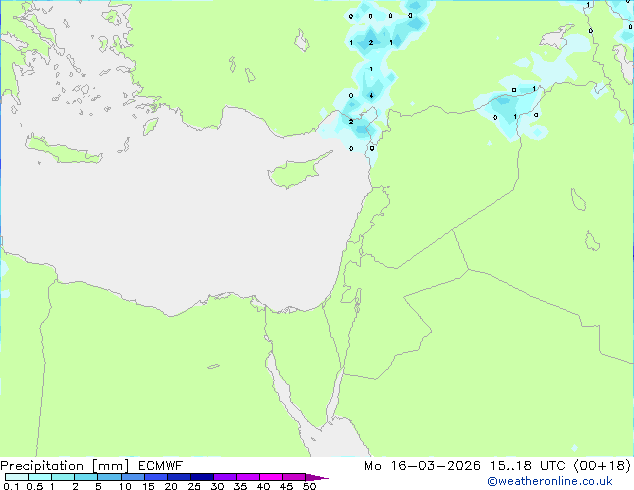The width and height of the screenshot is (634, 490).
Task: Click the "15..18 UTC" time range
Action: [528, 466]
